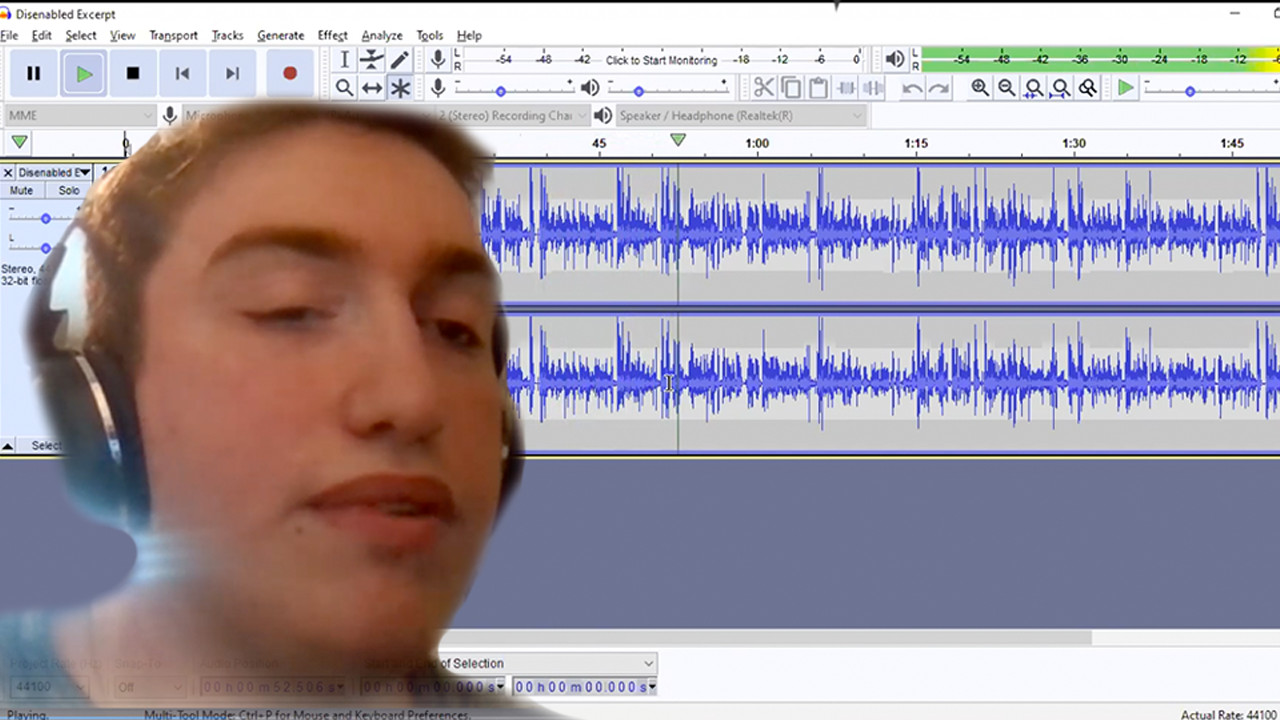Select the Draw (pencil) tool
Image resolution: width=1280 pixels, height=720 pixels.
tap(400, 60)
